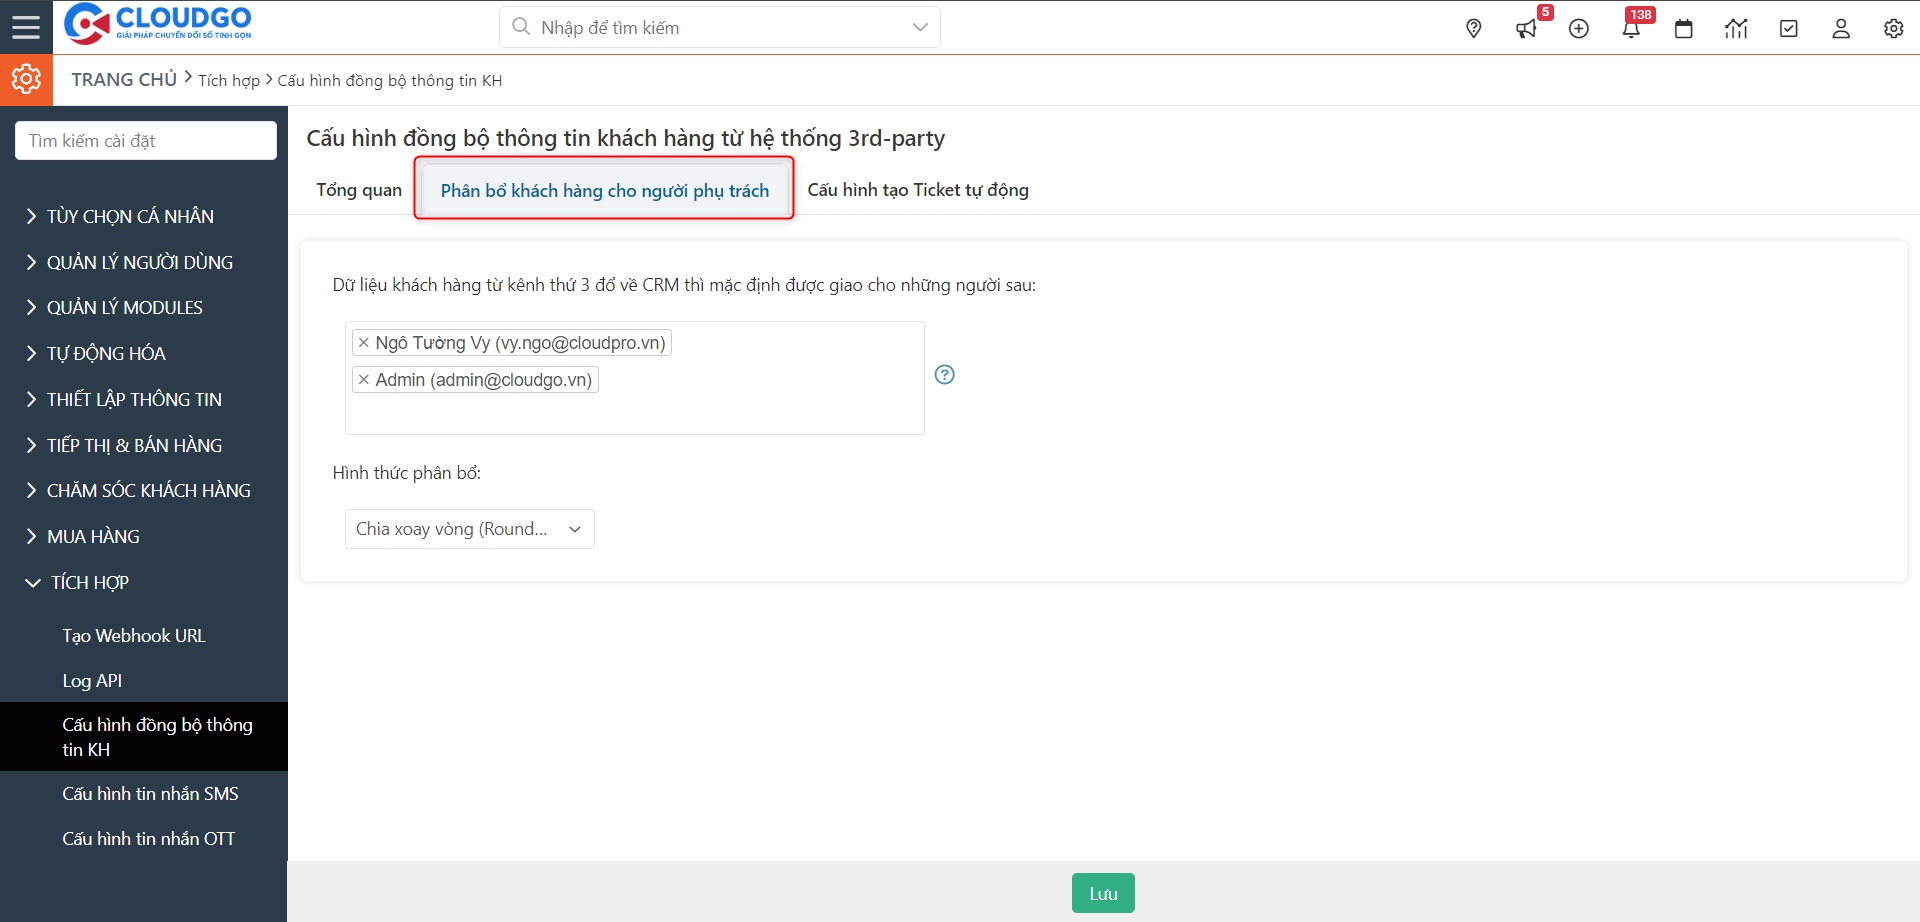Open the tasks checklist icon

tap(1789, 29)
